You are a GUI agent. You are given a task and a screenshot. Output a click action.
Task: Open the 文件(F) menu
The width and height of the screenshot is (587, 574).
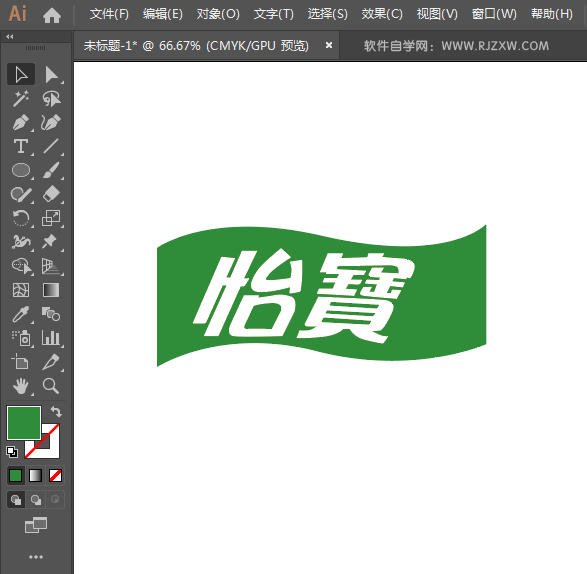[x=109, y=14]
